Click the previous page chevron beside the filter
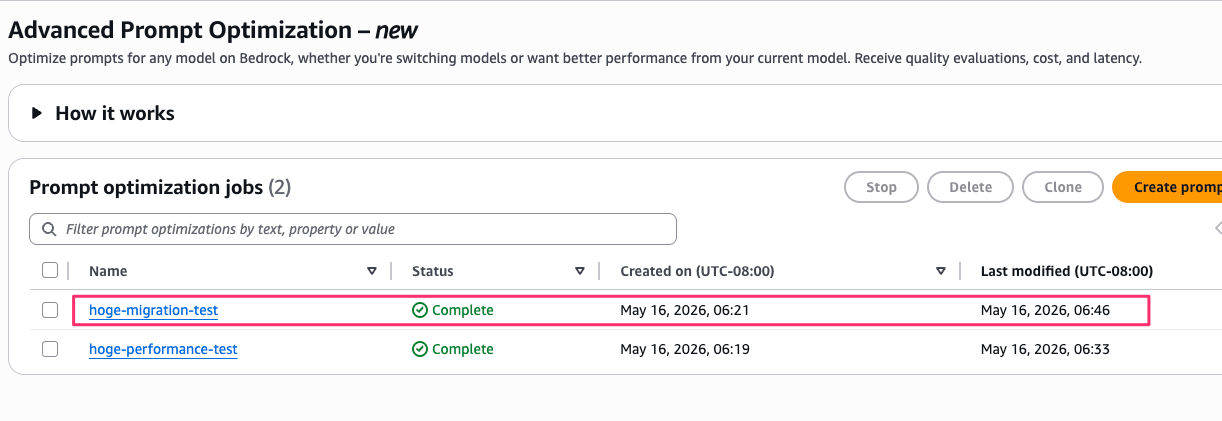The width and height of the screenshot is (1222, 421). pyautogui.click(x=1217, y=229)
